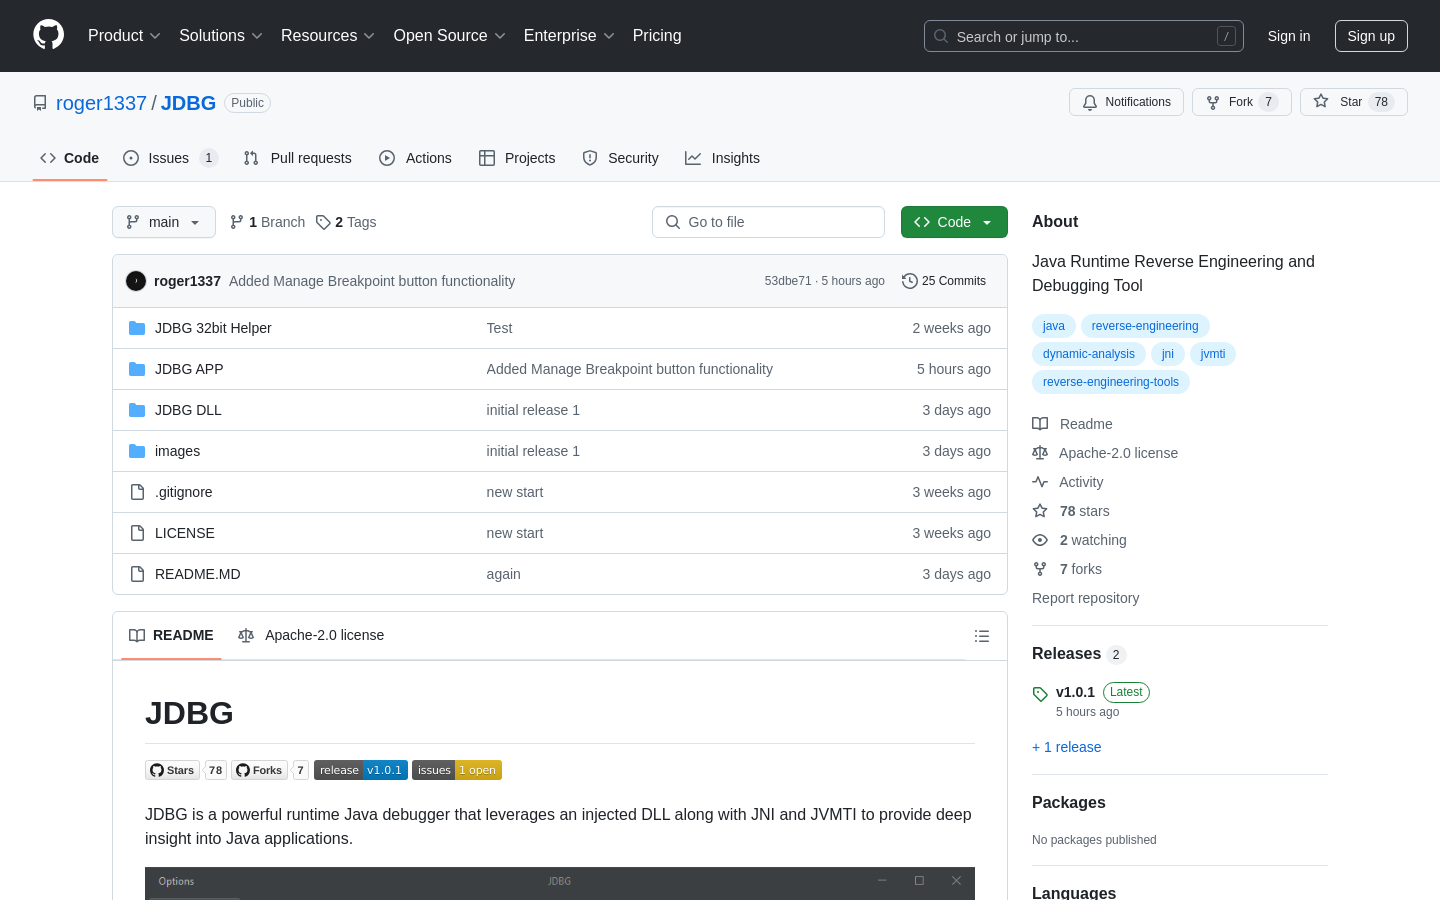Switch to Pull requests tab
This screenshot has width=1440, height=900.
[x=298, y=158]
